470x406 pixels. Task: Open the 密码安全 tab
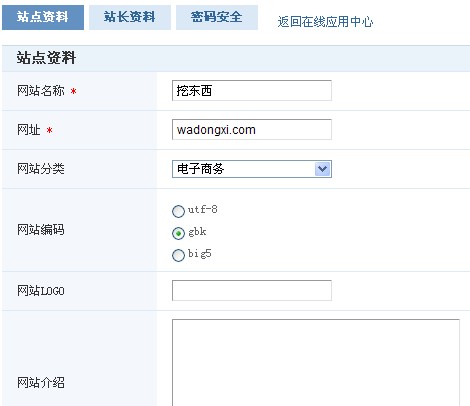coord(217,17)
